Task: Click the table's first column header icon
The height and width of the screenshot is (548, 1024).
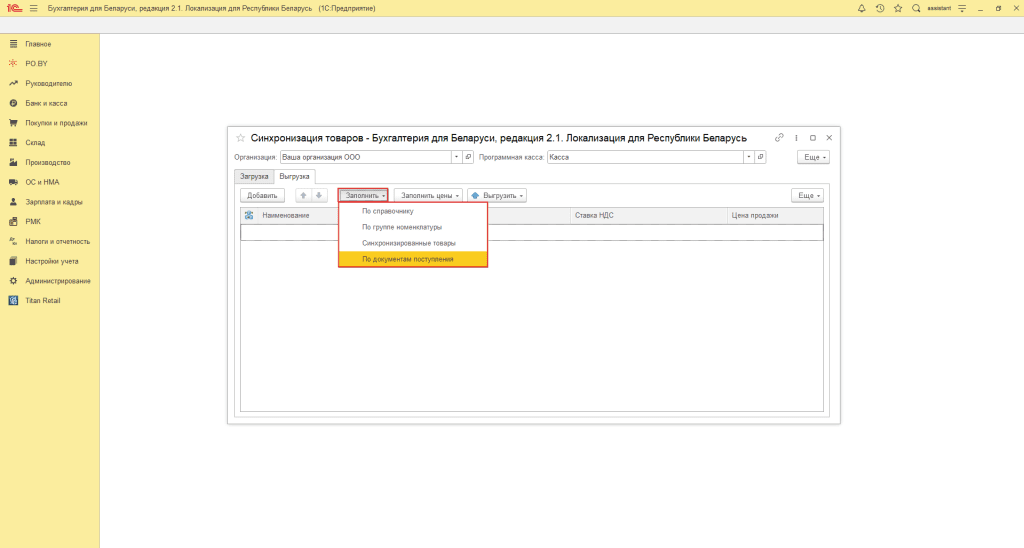Action: click(x=249, y=216)
